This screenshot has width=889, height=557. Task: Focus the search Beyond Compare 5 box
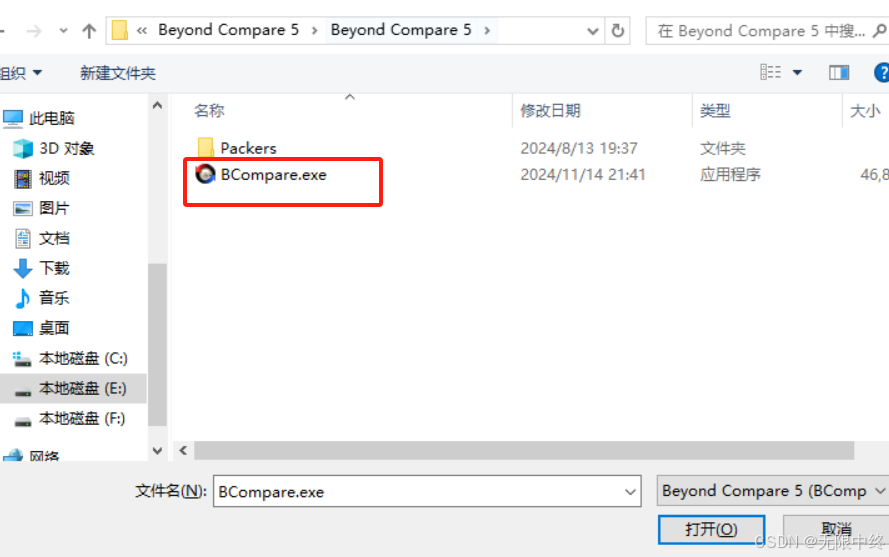tap(760, 31)
